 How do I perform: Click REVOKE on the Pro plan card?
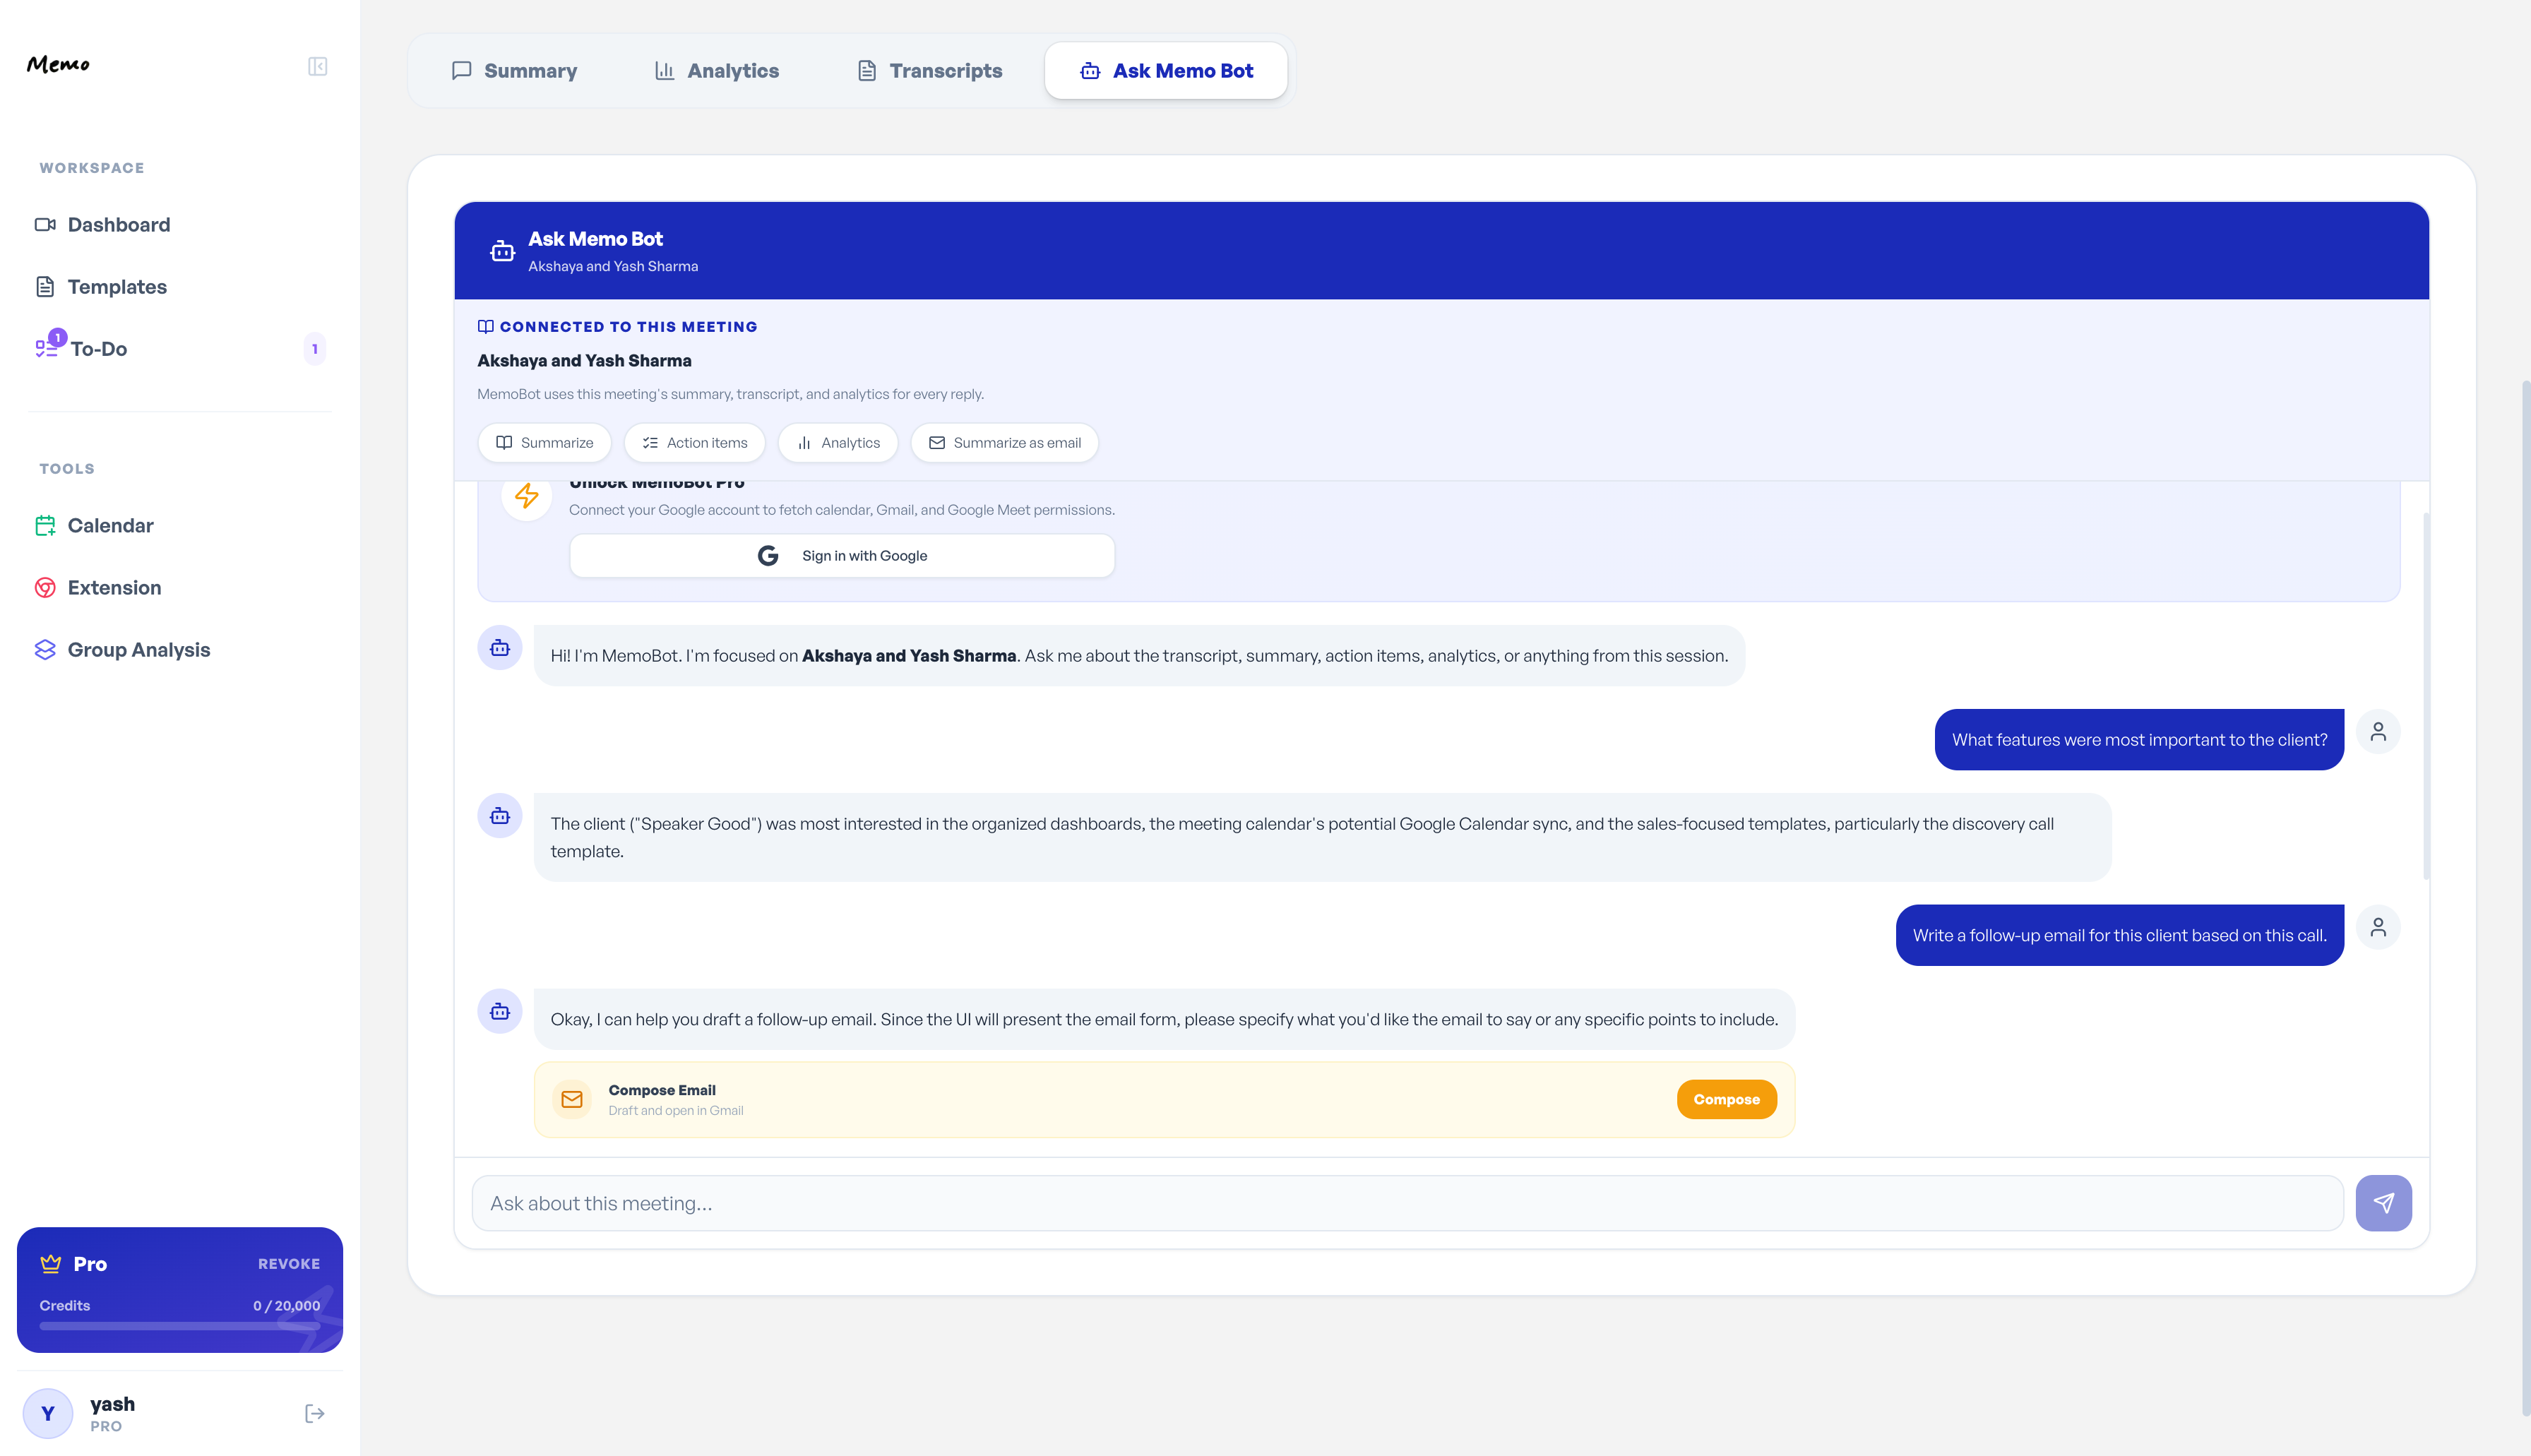[x=289, y=1264]
